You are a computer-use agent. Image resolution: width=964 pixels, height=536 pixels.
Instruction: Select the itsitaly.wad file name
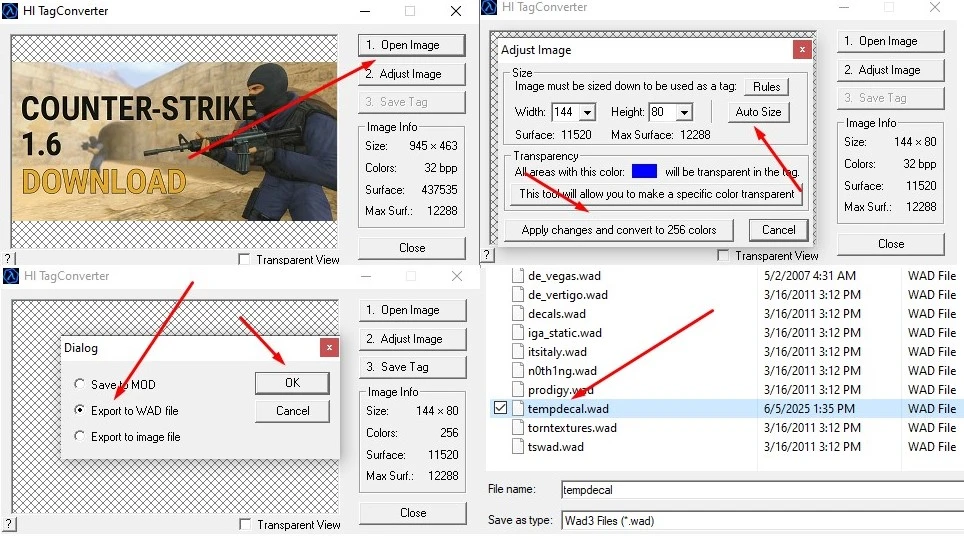click(x=557, y=352)
